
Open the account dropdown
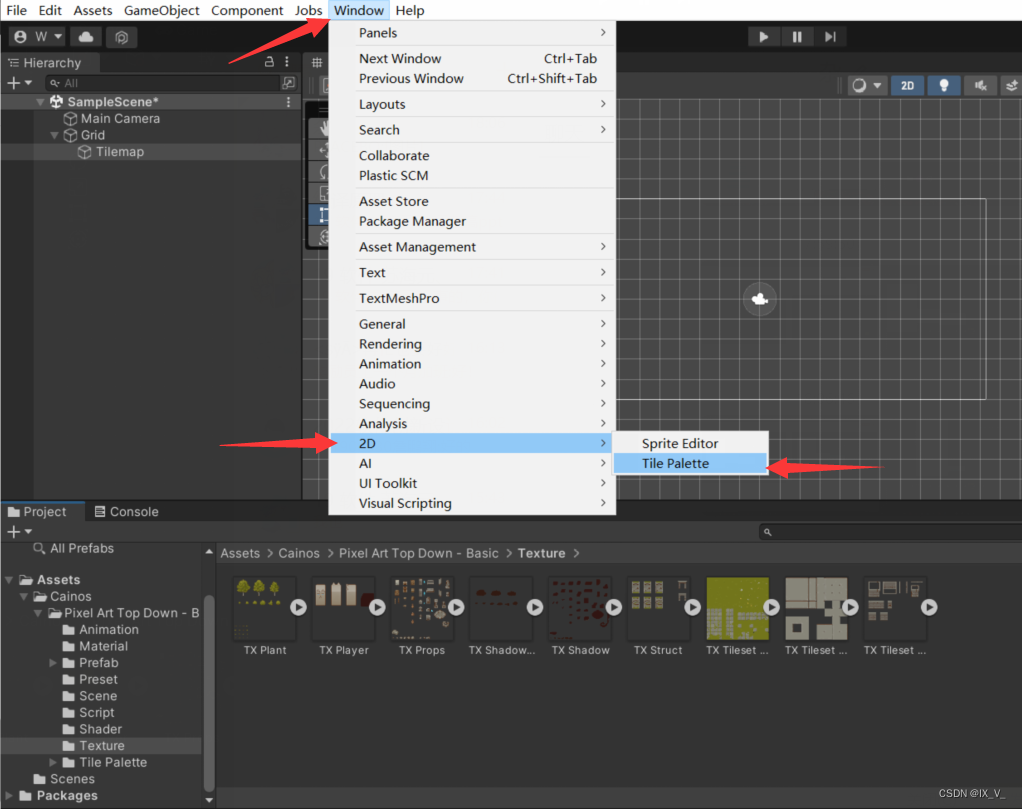38,37
